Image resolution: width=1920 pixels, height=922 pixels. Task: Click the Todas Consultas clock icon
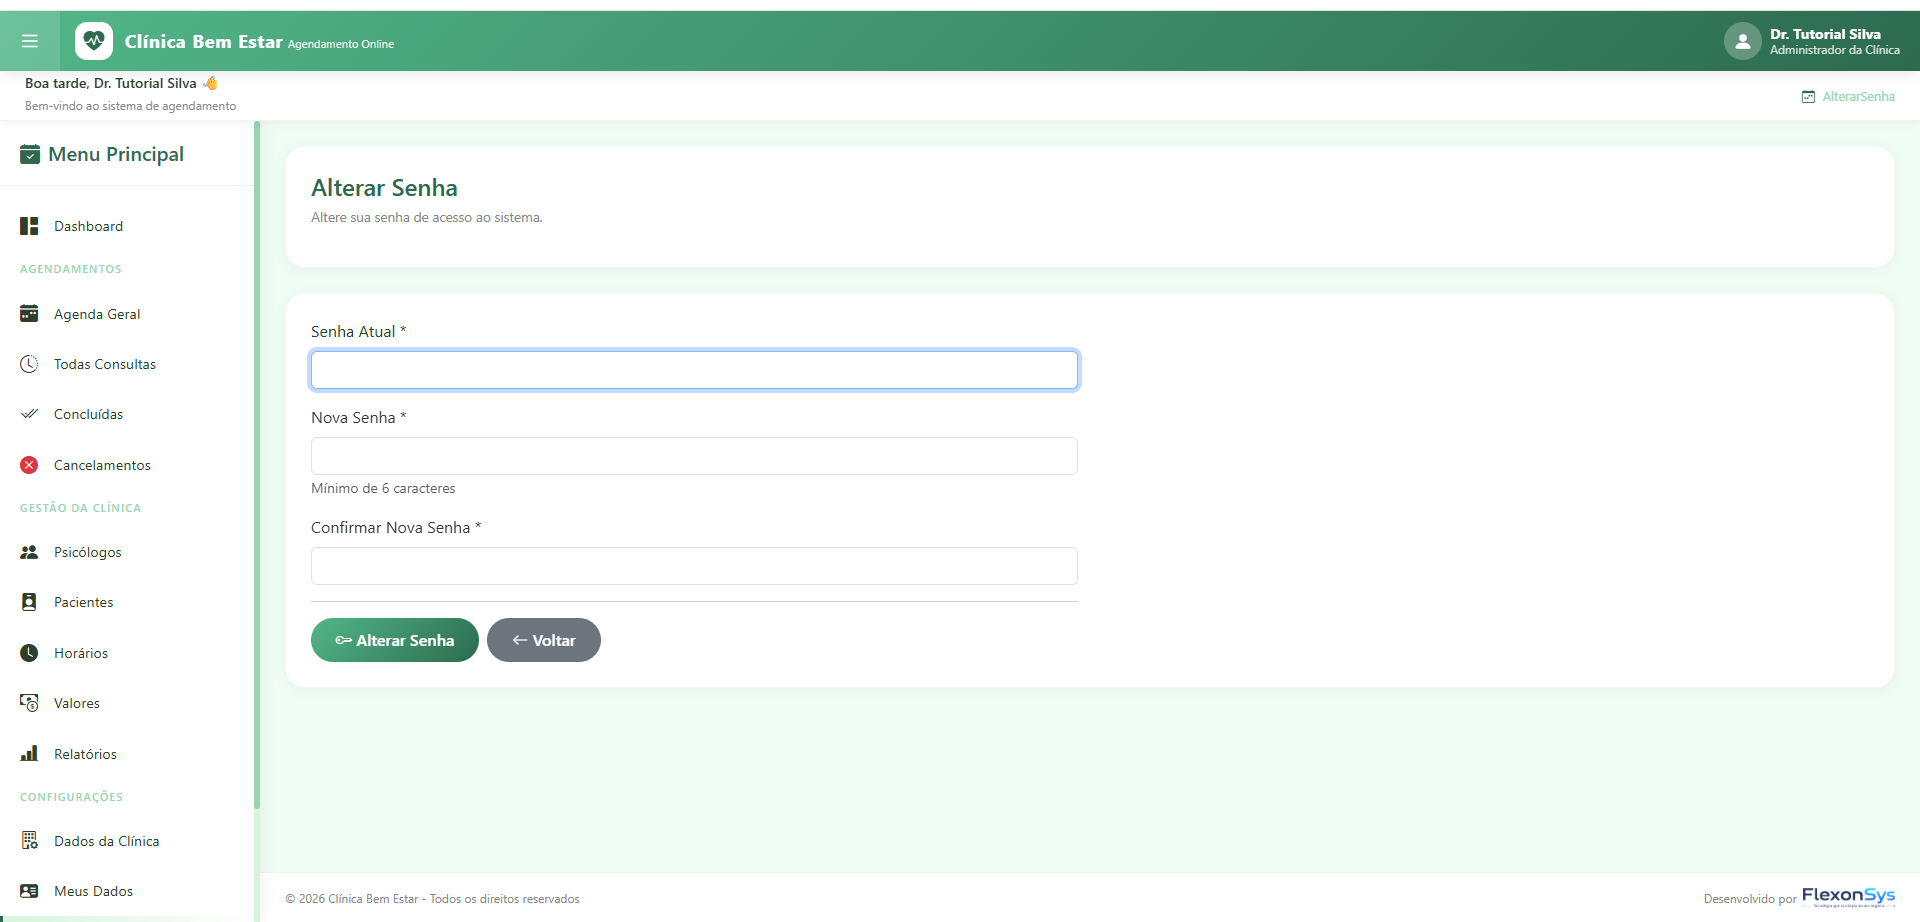click(x=29, y=364)
